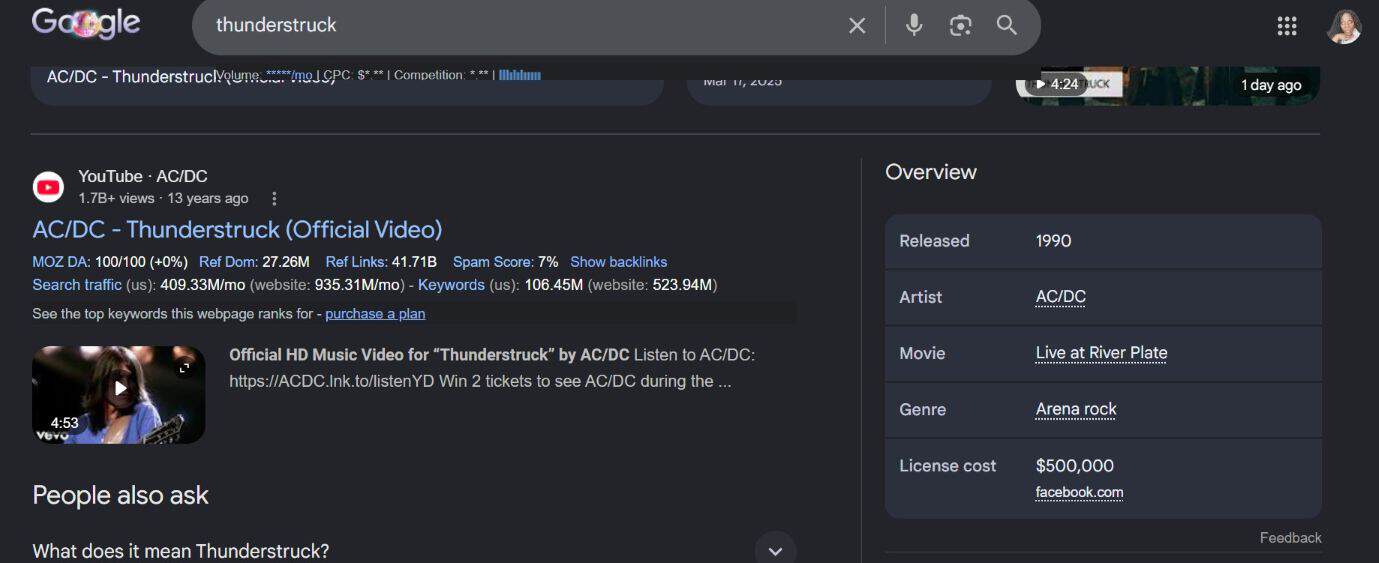The height and width of the screenshot is (563, 1379).
Task: Click the Ref Dom metric link
Action: [228, 262]
